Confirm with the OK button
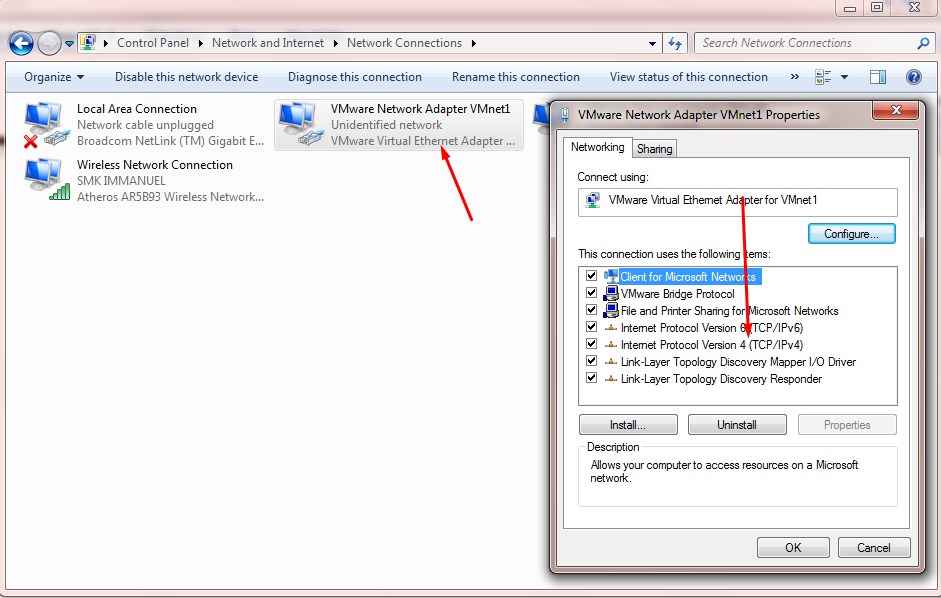Viewport: 941px width, 598px height. pos(793,548)
